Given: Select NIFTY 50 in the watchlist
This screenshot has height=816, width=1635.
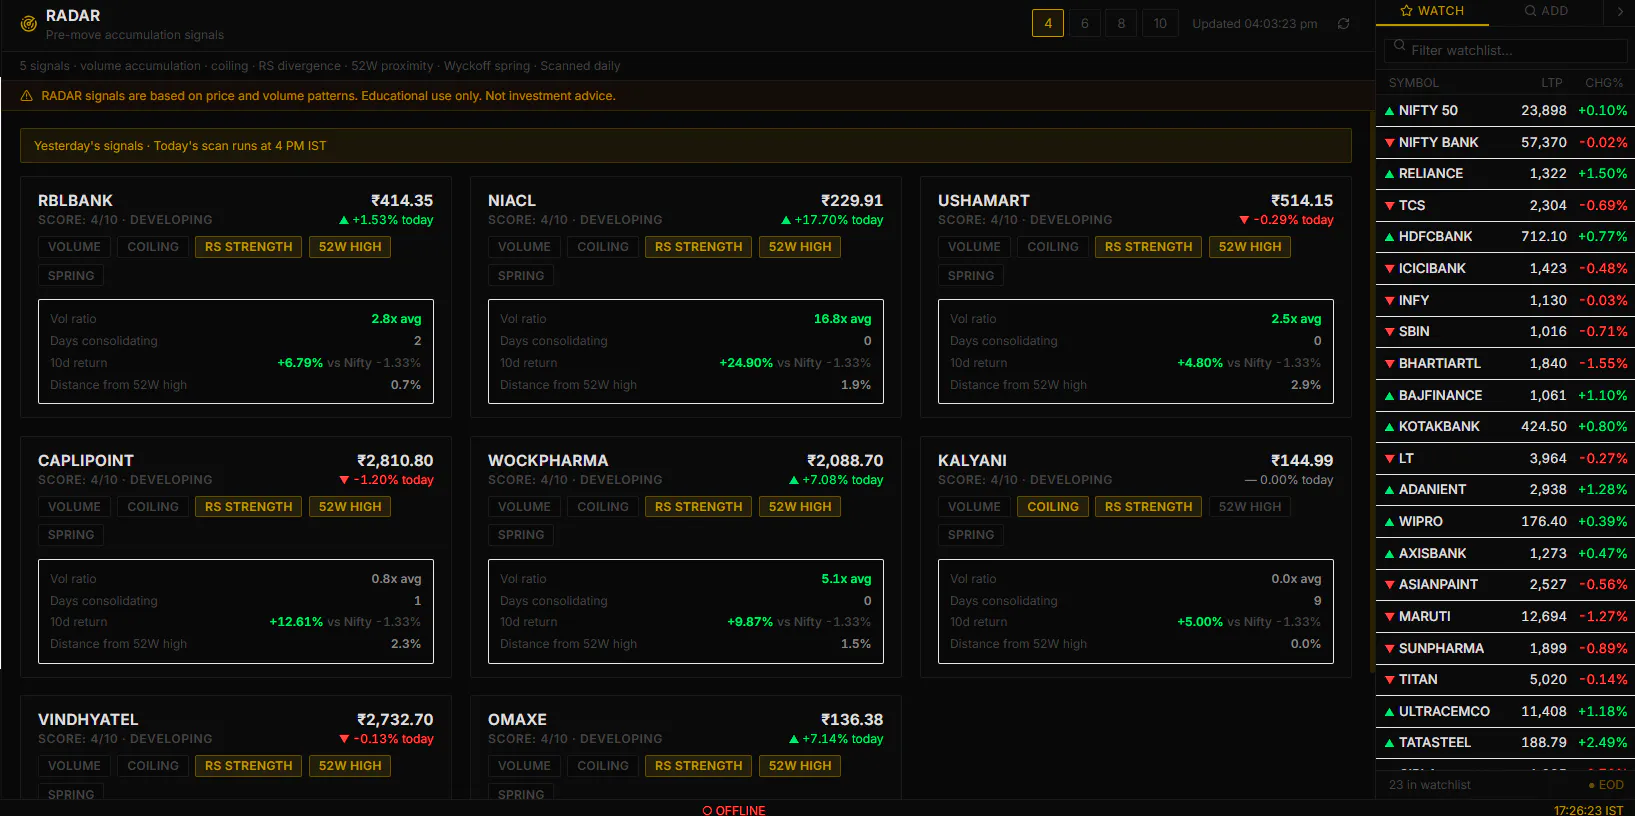Looking at the screenshot, I should pyautogui.click(x=1505, y=111).
